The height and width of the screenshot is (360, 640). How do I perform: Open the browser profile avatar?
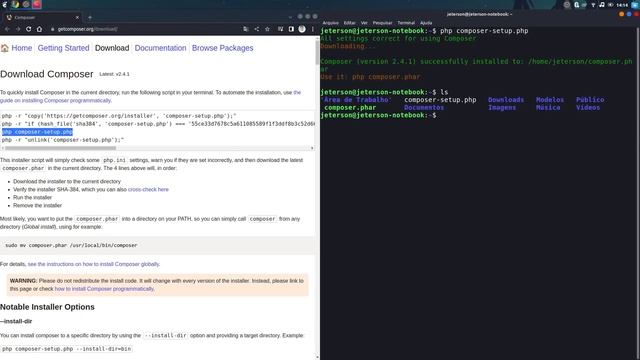click(302, 29)
